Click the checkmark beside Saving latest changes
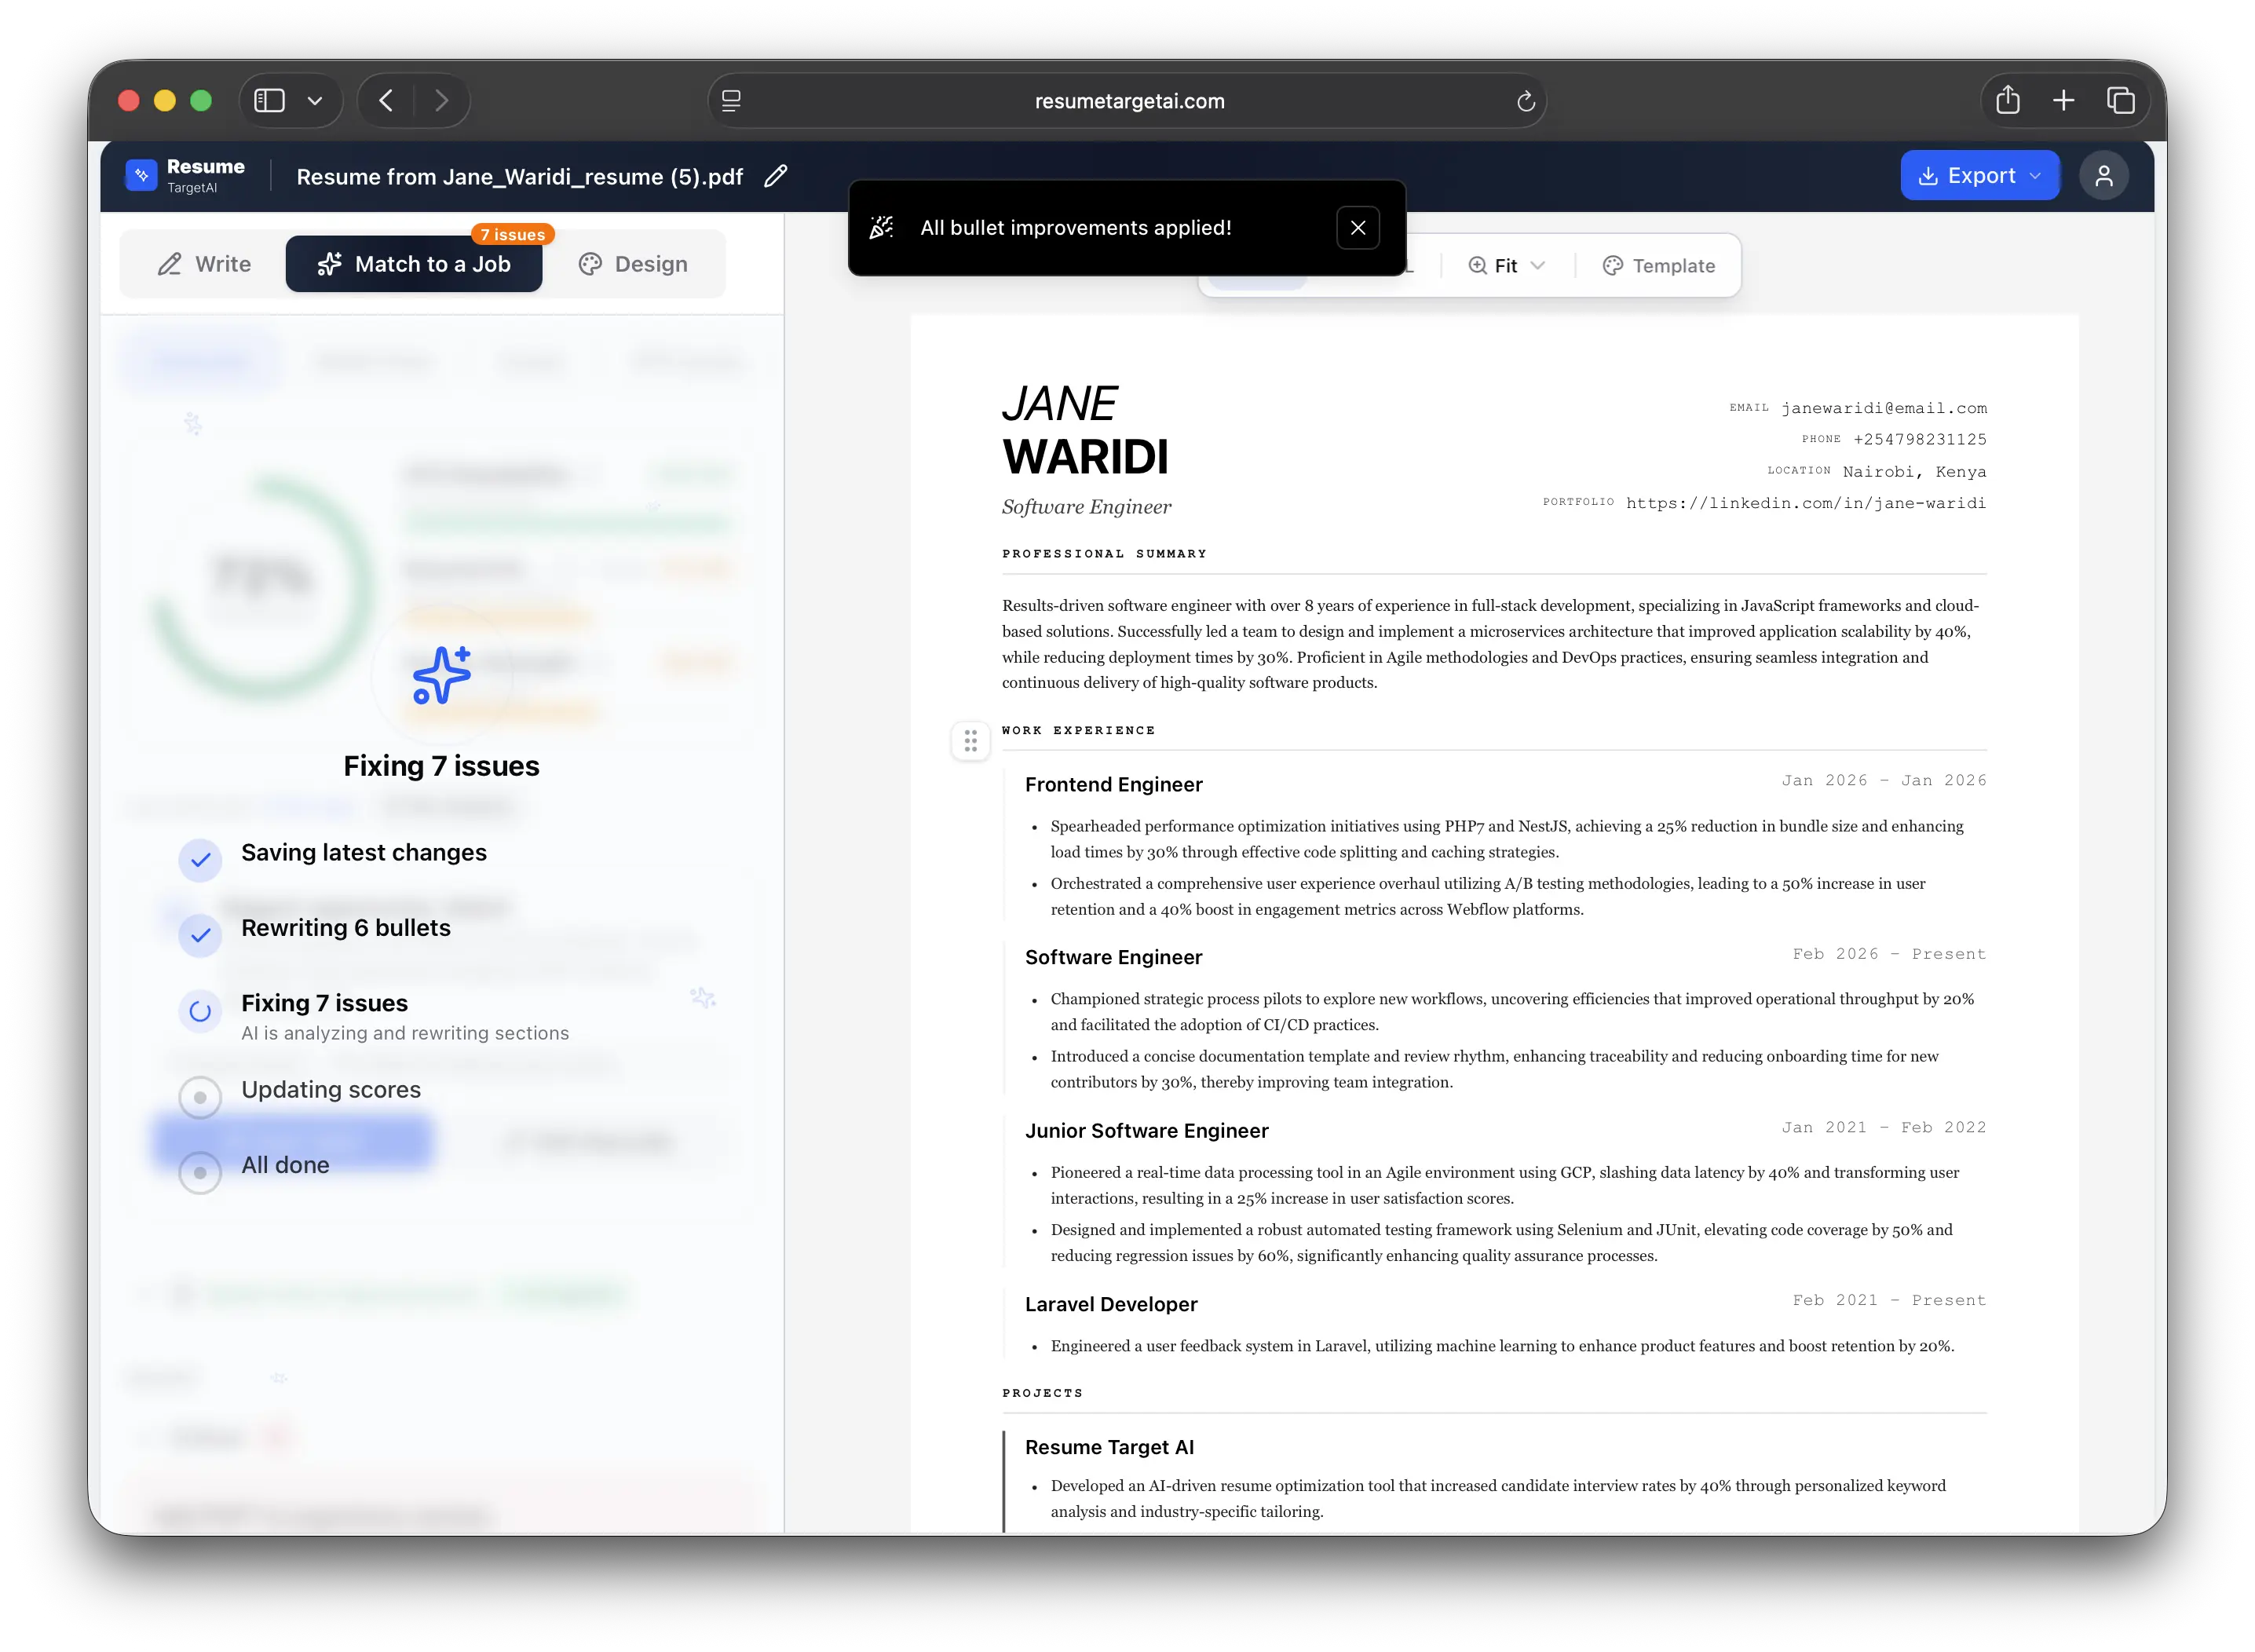This screenshot has height=1652, width=2255. (x=200, y=860)
